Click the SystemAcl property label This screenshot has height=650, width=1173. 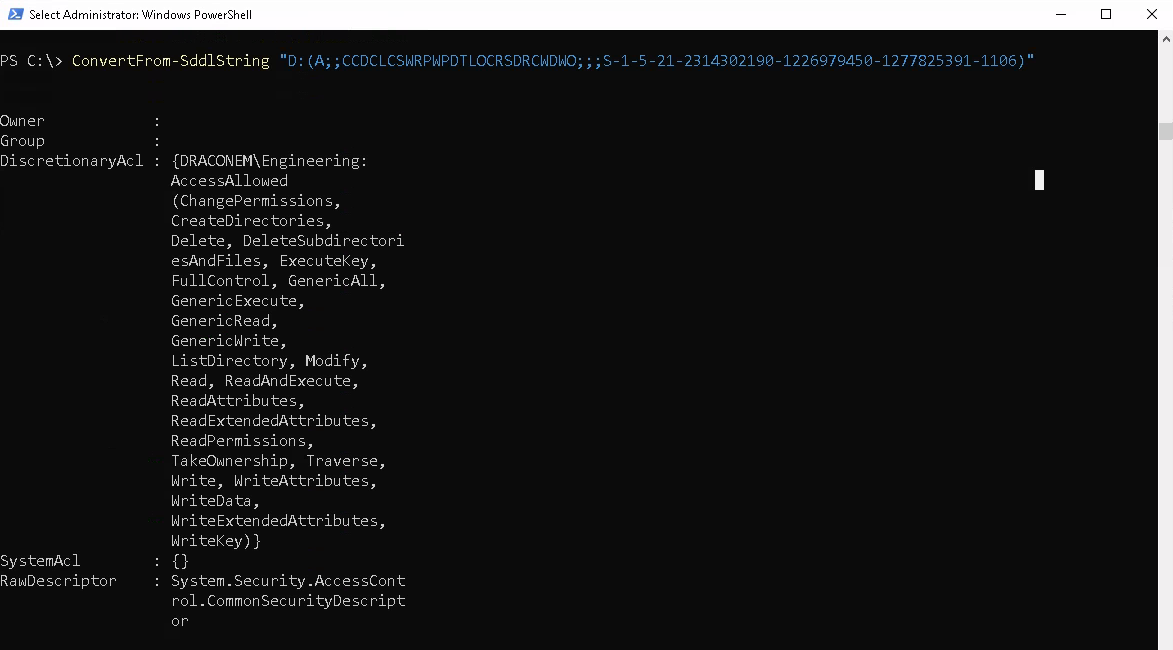click(x=40, y=561)
